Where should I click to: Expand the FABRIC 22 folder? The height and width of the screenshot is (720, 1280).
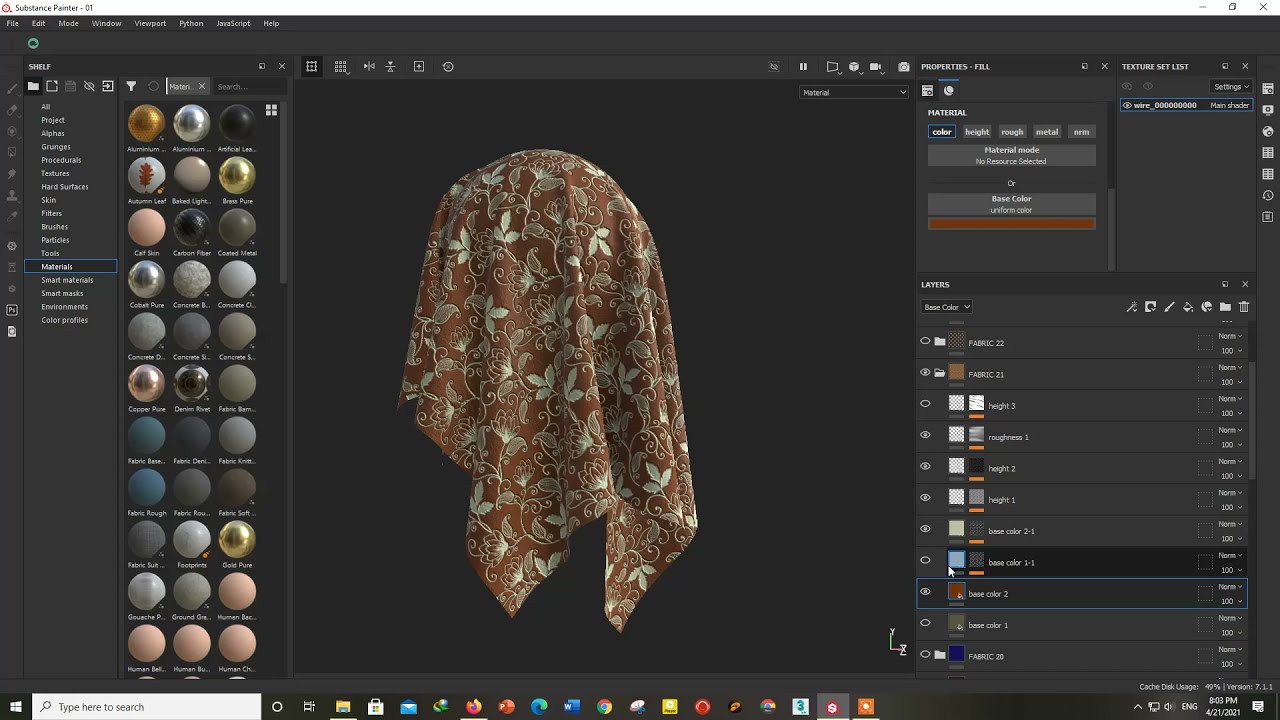point(940,342)
